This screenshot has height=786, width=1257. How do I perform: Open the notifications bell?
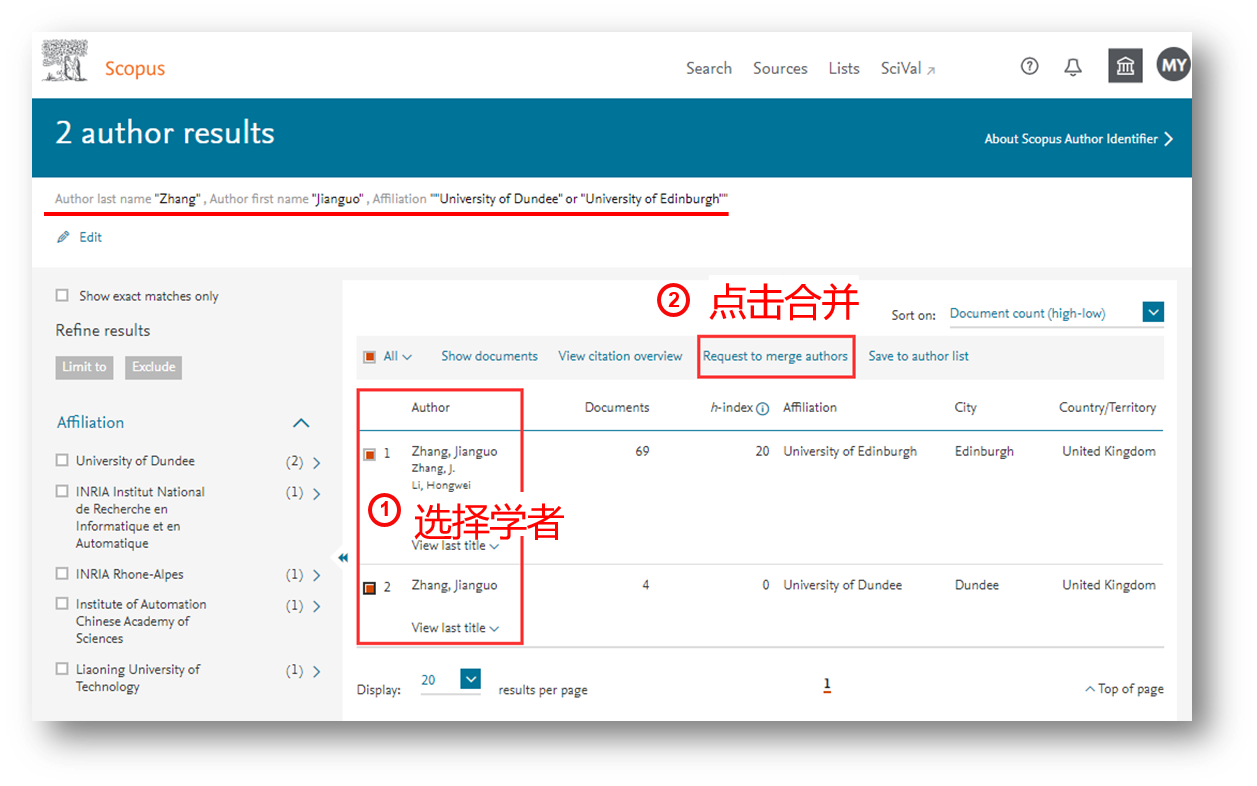point(1073,67)
